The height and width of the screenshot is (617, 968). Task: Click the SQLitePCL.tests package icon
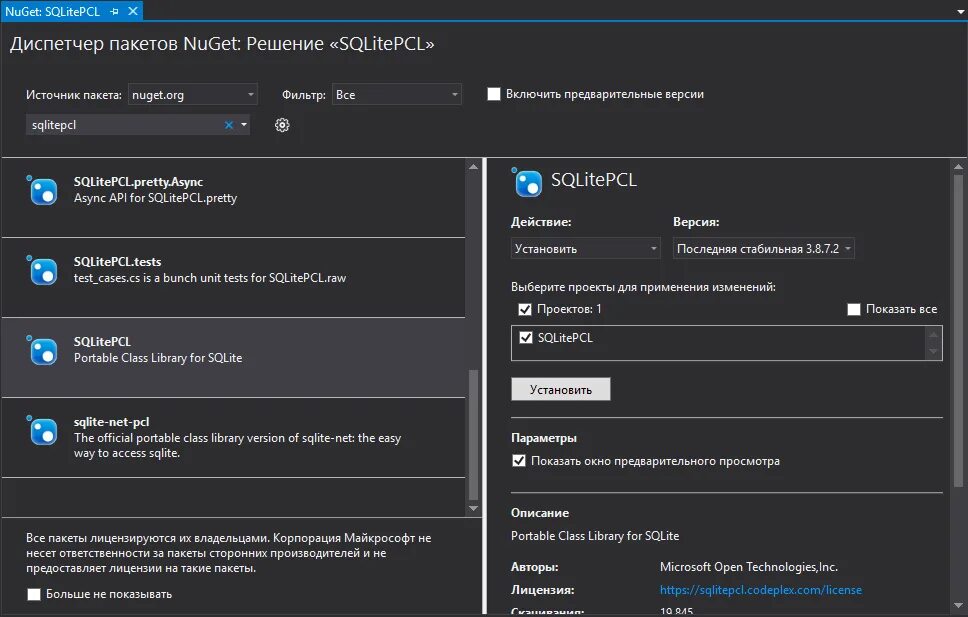point(43,271)
